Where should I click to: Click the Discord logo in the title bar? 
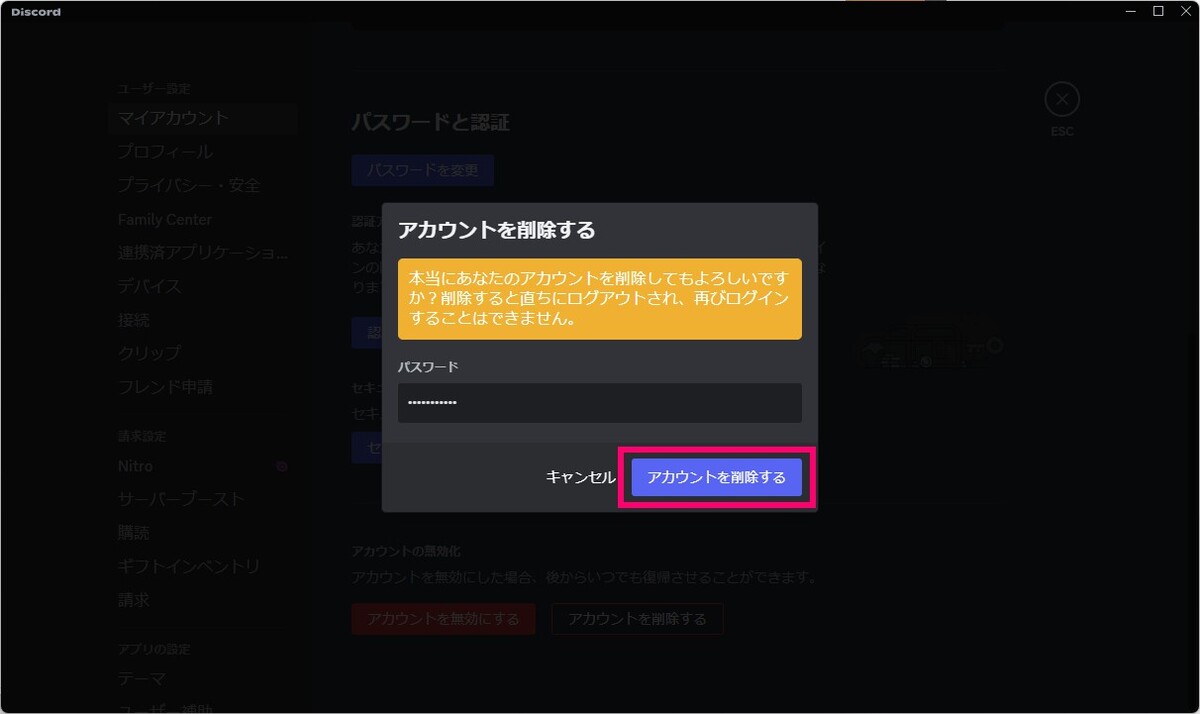[36, 12]
